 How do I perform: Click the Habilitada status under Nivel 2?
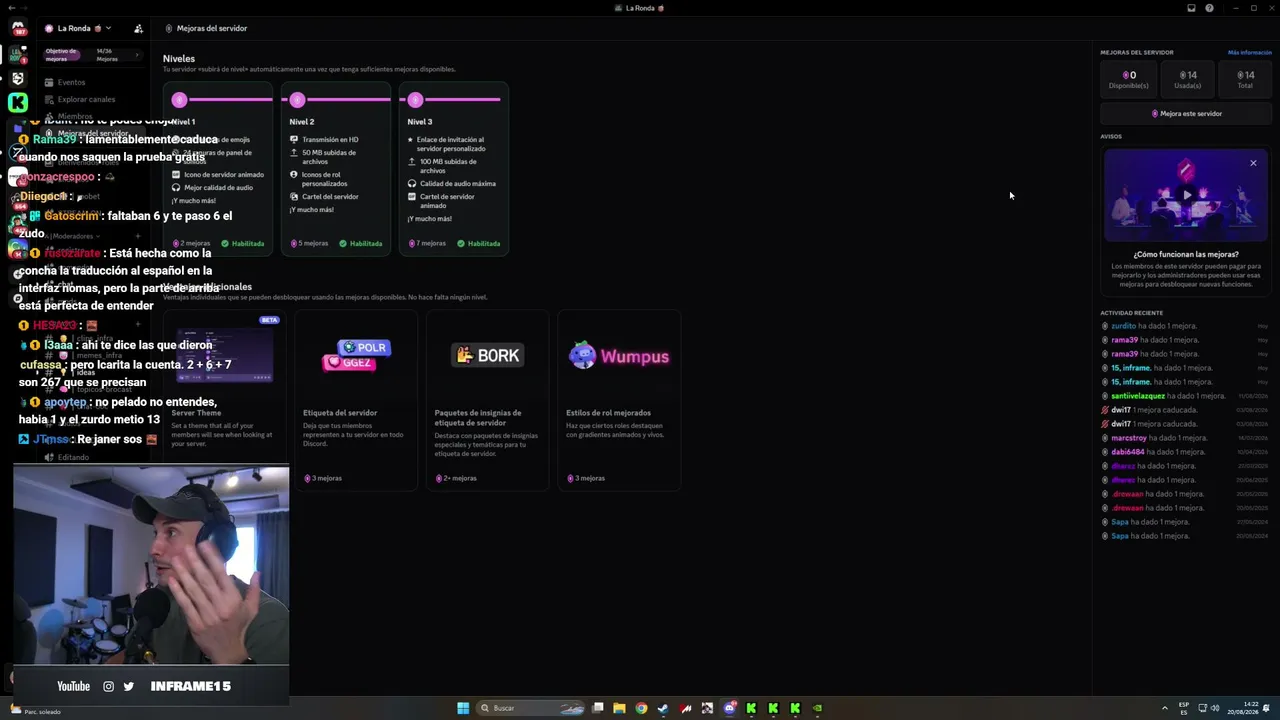click(361, 243)
